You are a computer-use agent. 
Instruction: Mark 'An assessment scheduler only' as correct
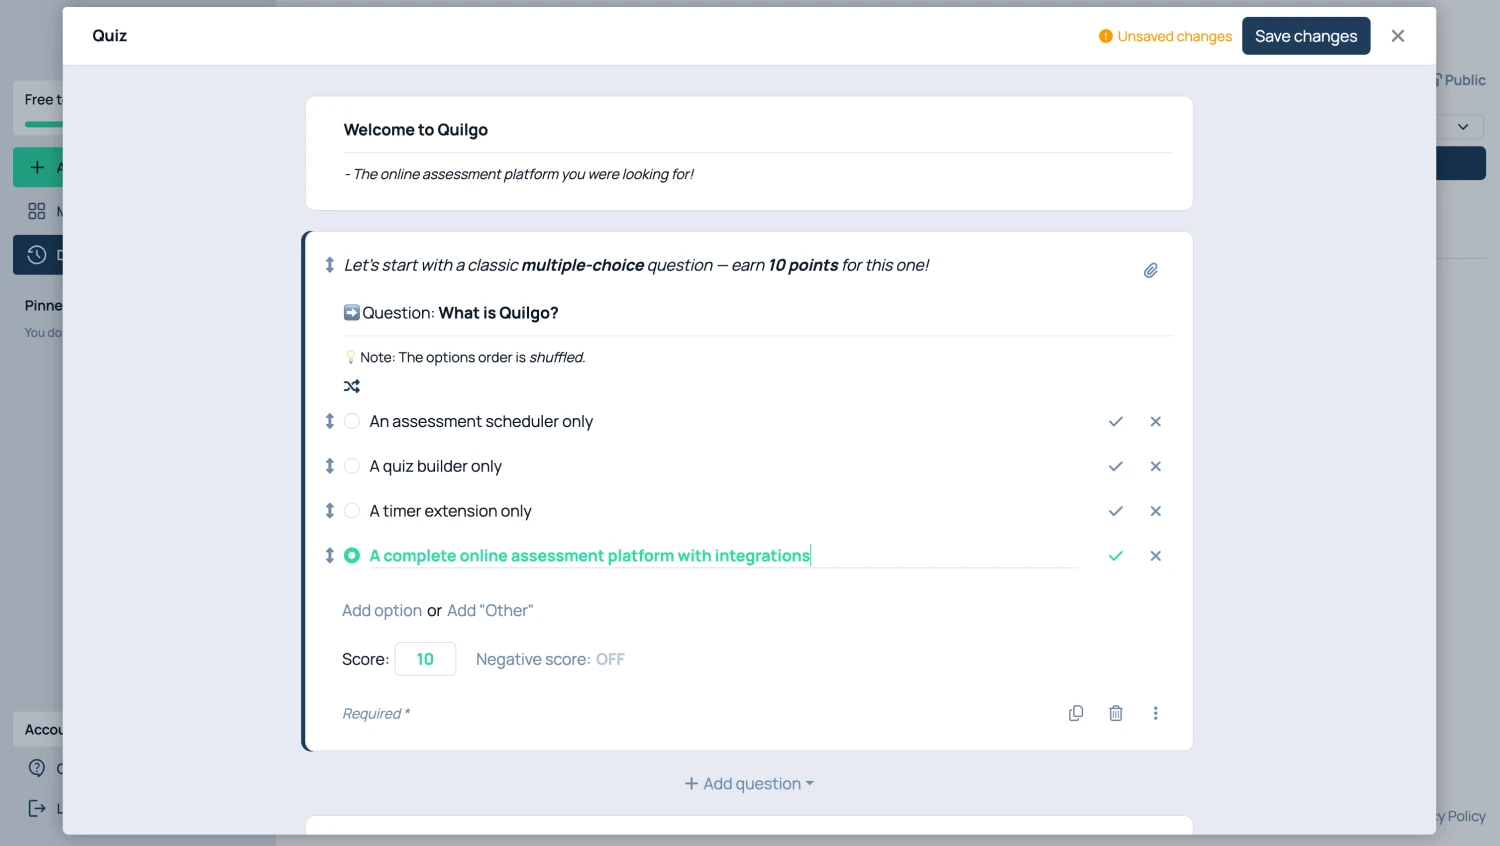coord(1115,422)
